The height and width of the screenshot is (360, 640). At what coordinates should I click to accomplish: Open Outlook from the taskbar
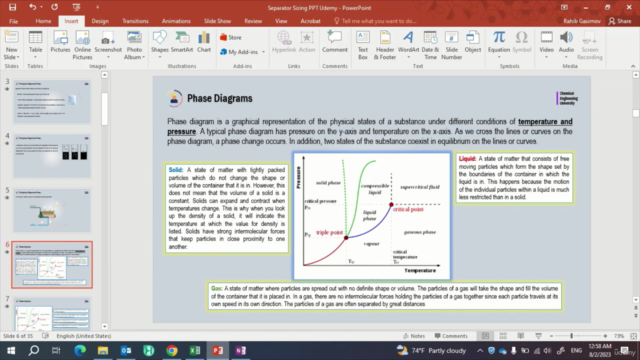point(126,351)
